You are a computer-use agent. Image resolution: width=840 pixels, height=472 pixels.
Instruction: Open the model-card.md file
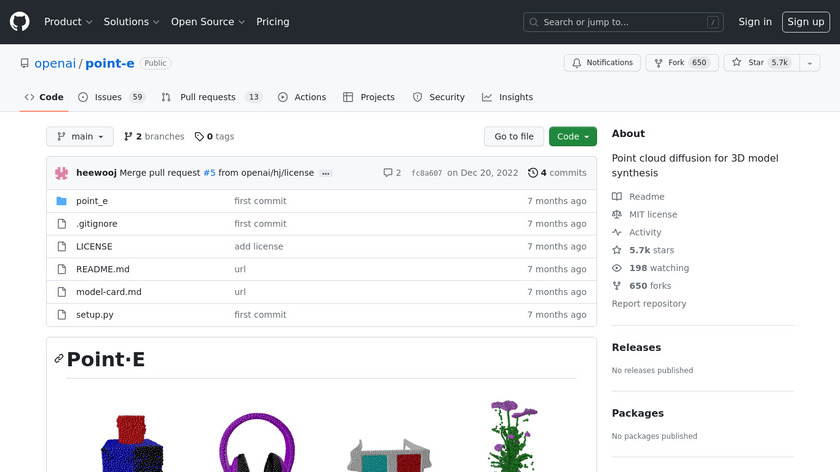[109, 292]
